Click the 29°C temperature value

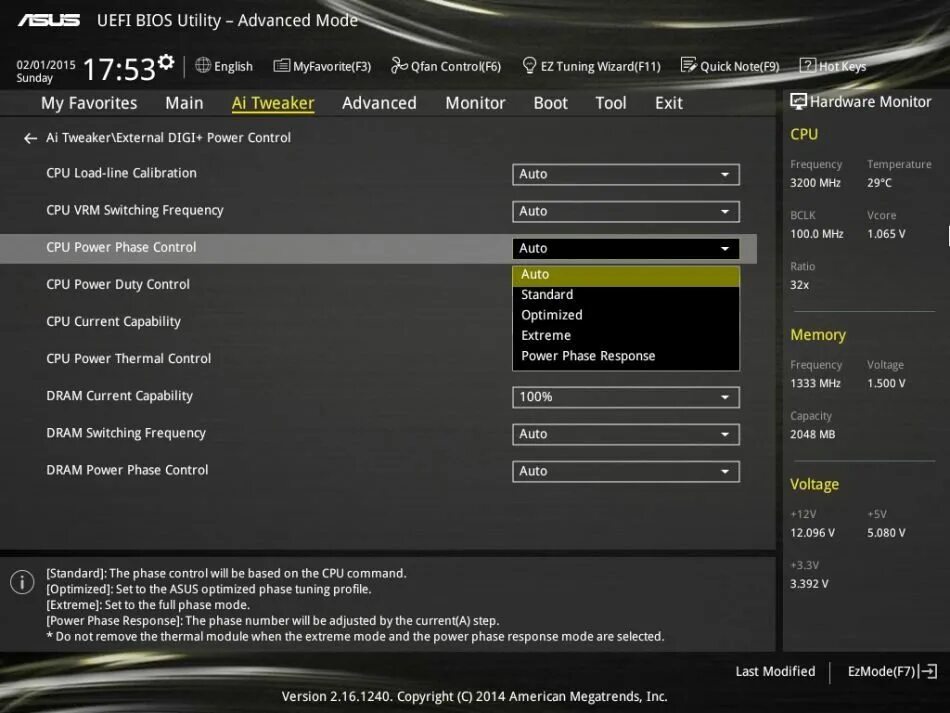coord(879,183)
